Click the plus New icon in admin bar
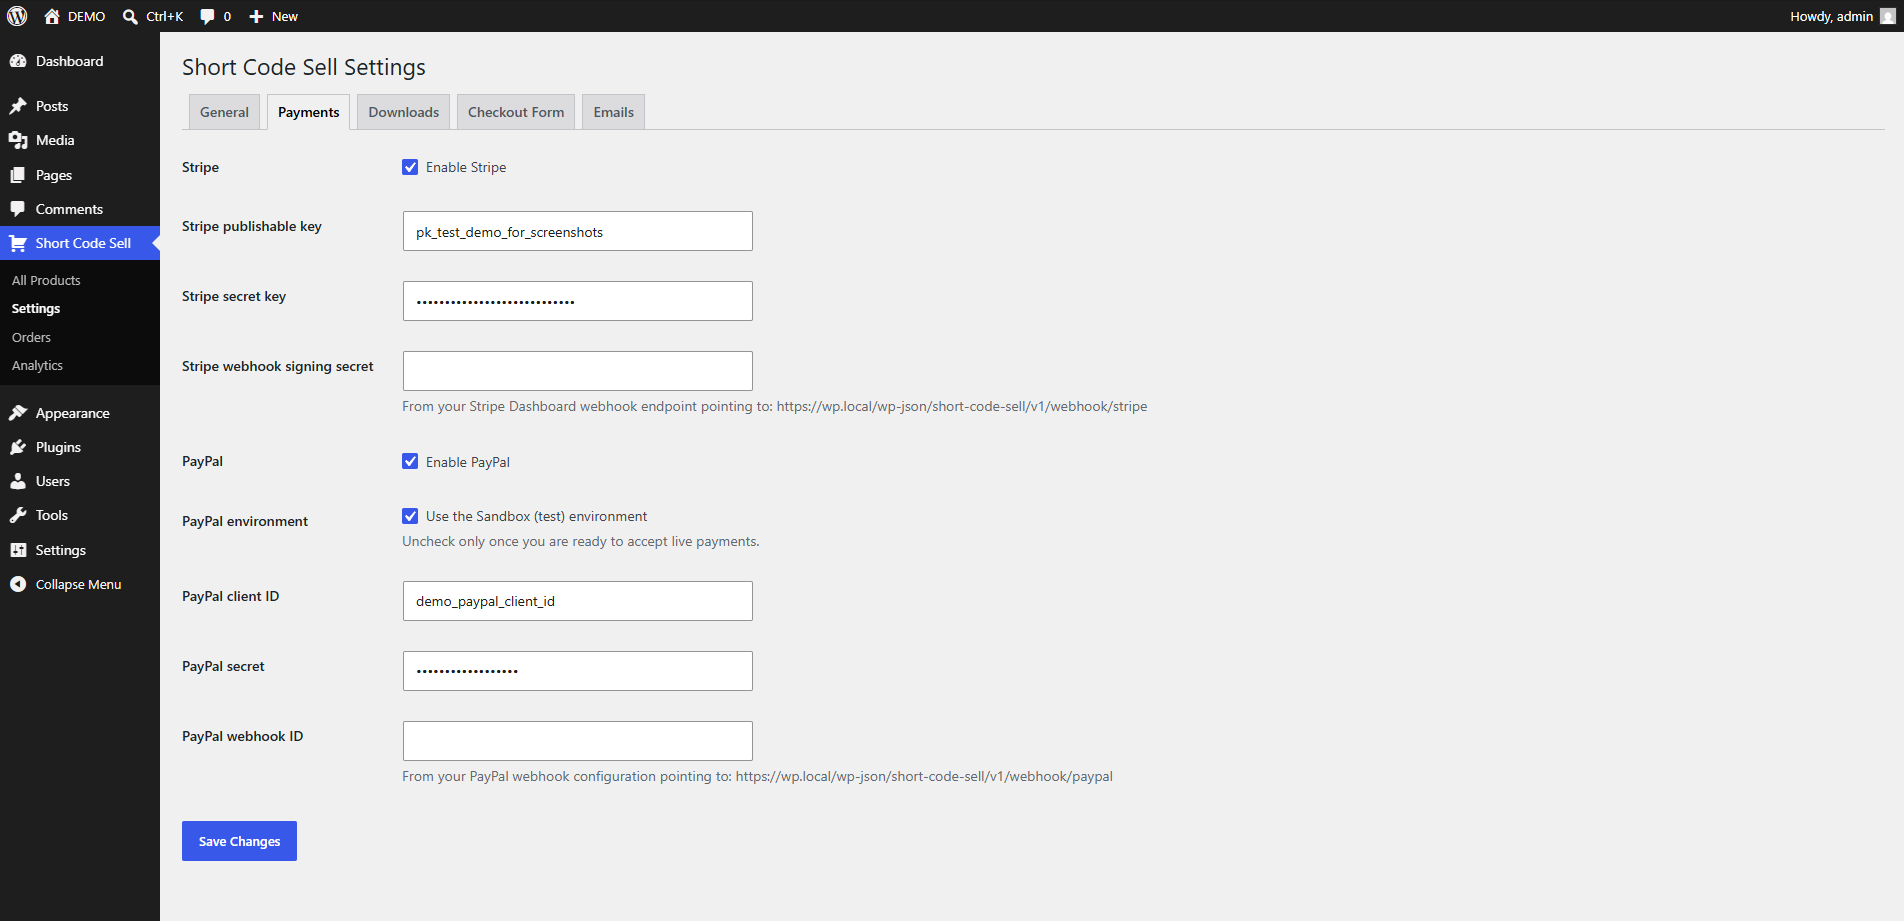This screenshot has height=921, width=1904. coord(256,16)
